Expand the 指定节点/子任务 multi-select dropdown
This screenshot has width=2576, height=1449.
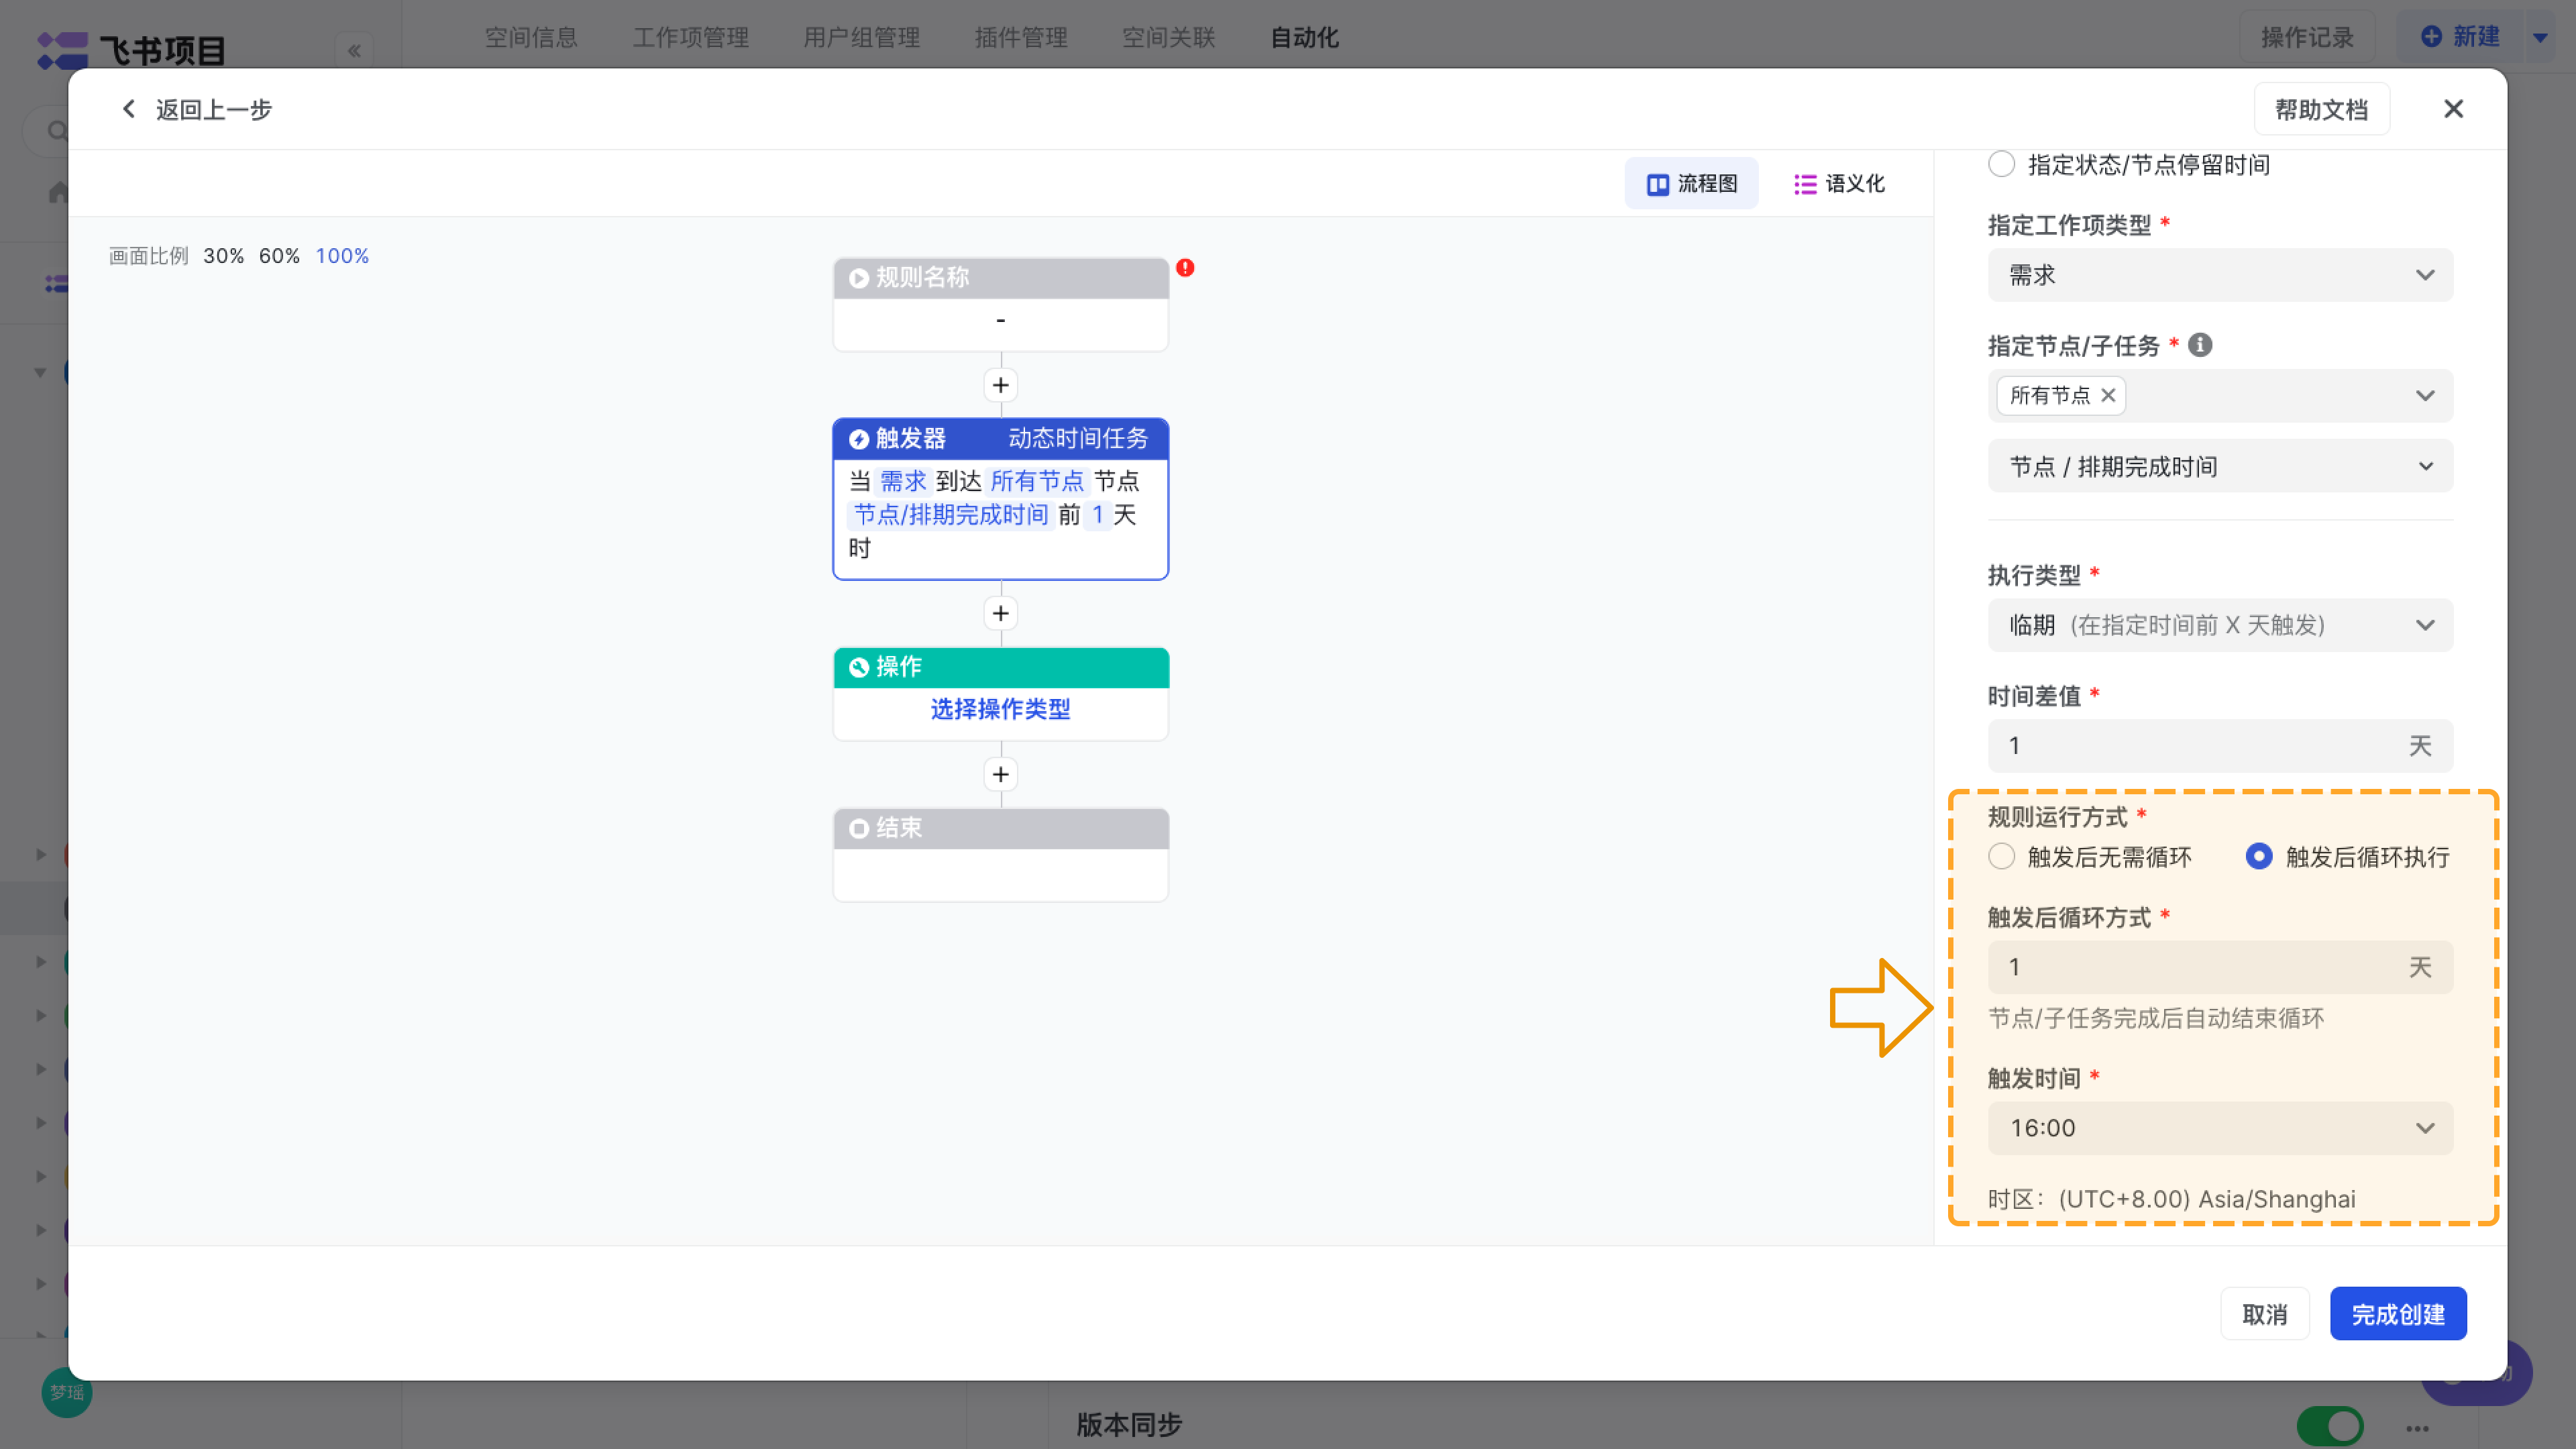click(2425, 396)
